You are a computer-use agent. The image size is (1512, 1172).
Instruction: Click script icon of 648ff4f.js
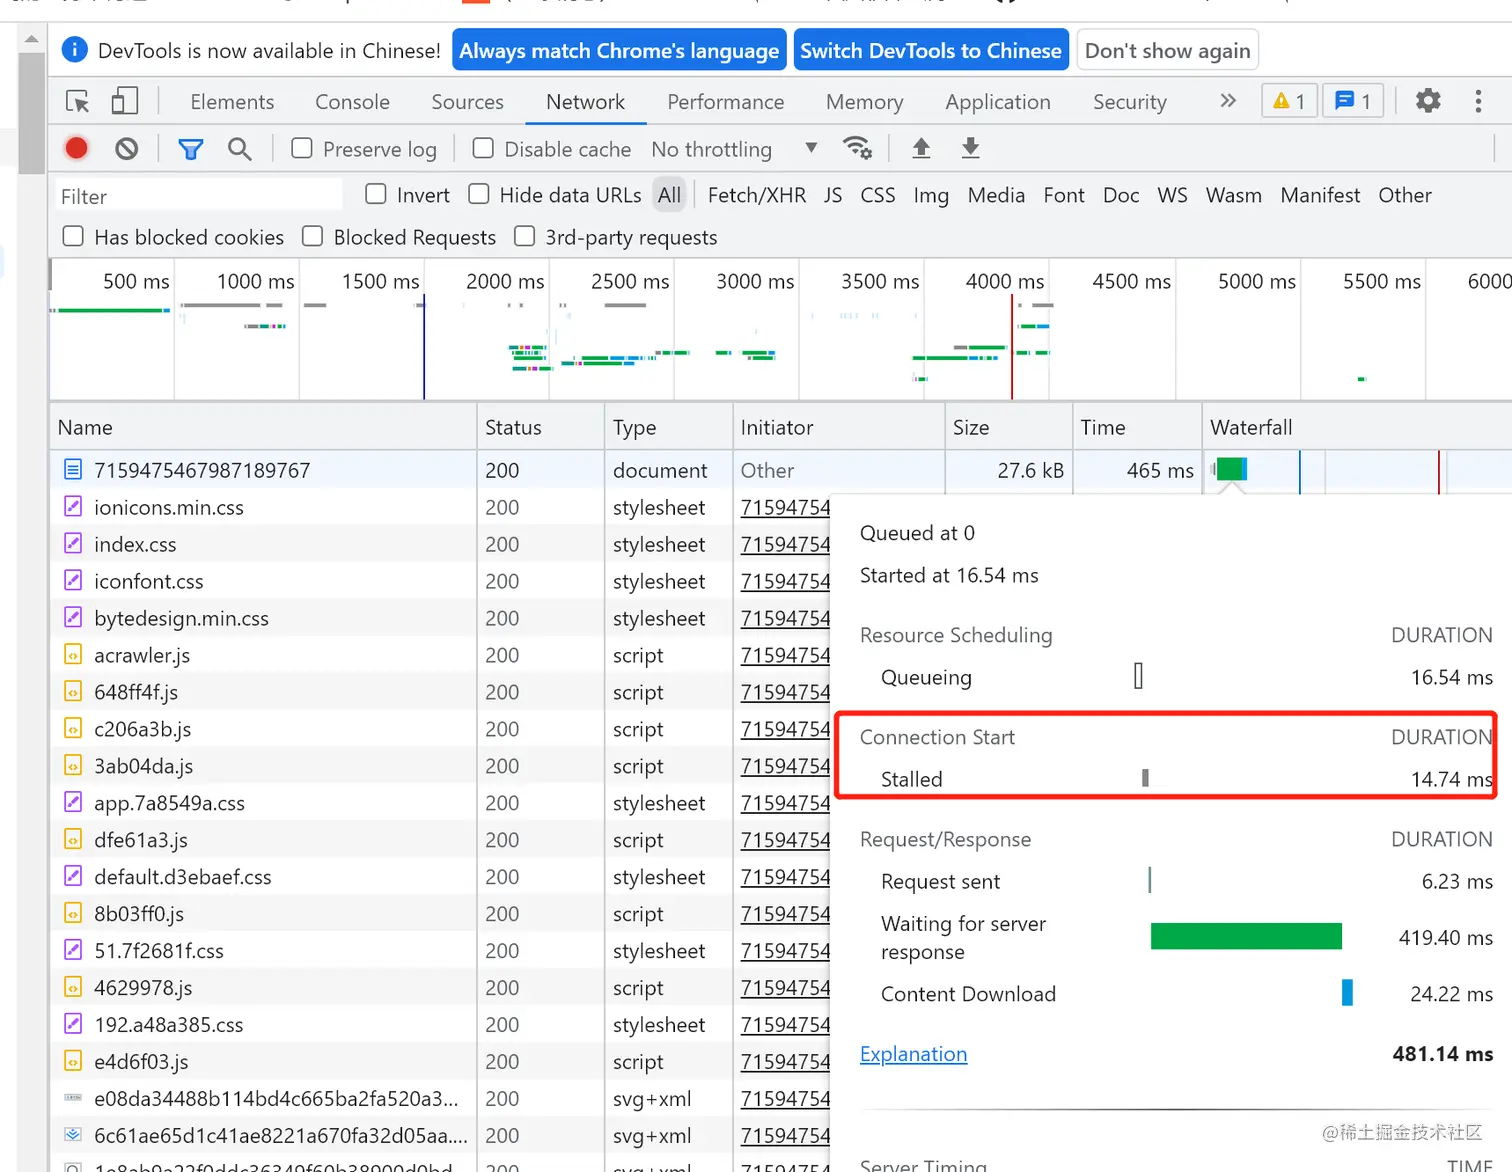pyautogui.click(x=73, y=691)
